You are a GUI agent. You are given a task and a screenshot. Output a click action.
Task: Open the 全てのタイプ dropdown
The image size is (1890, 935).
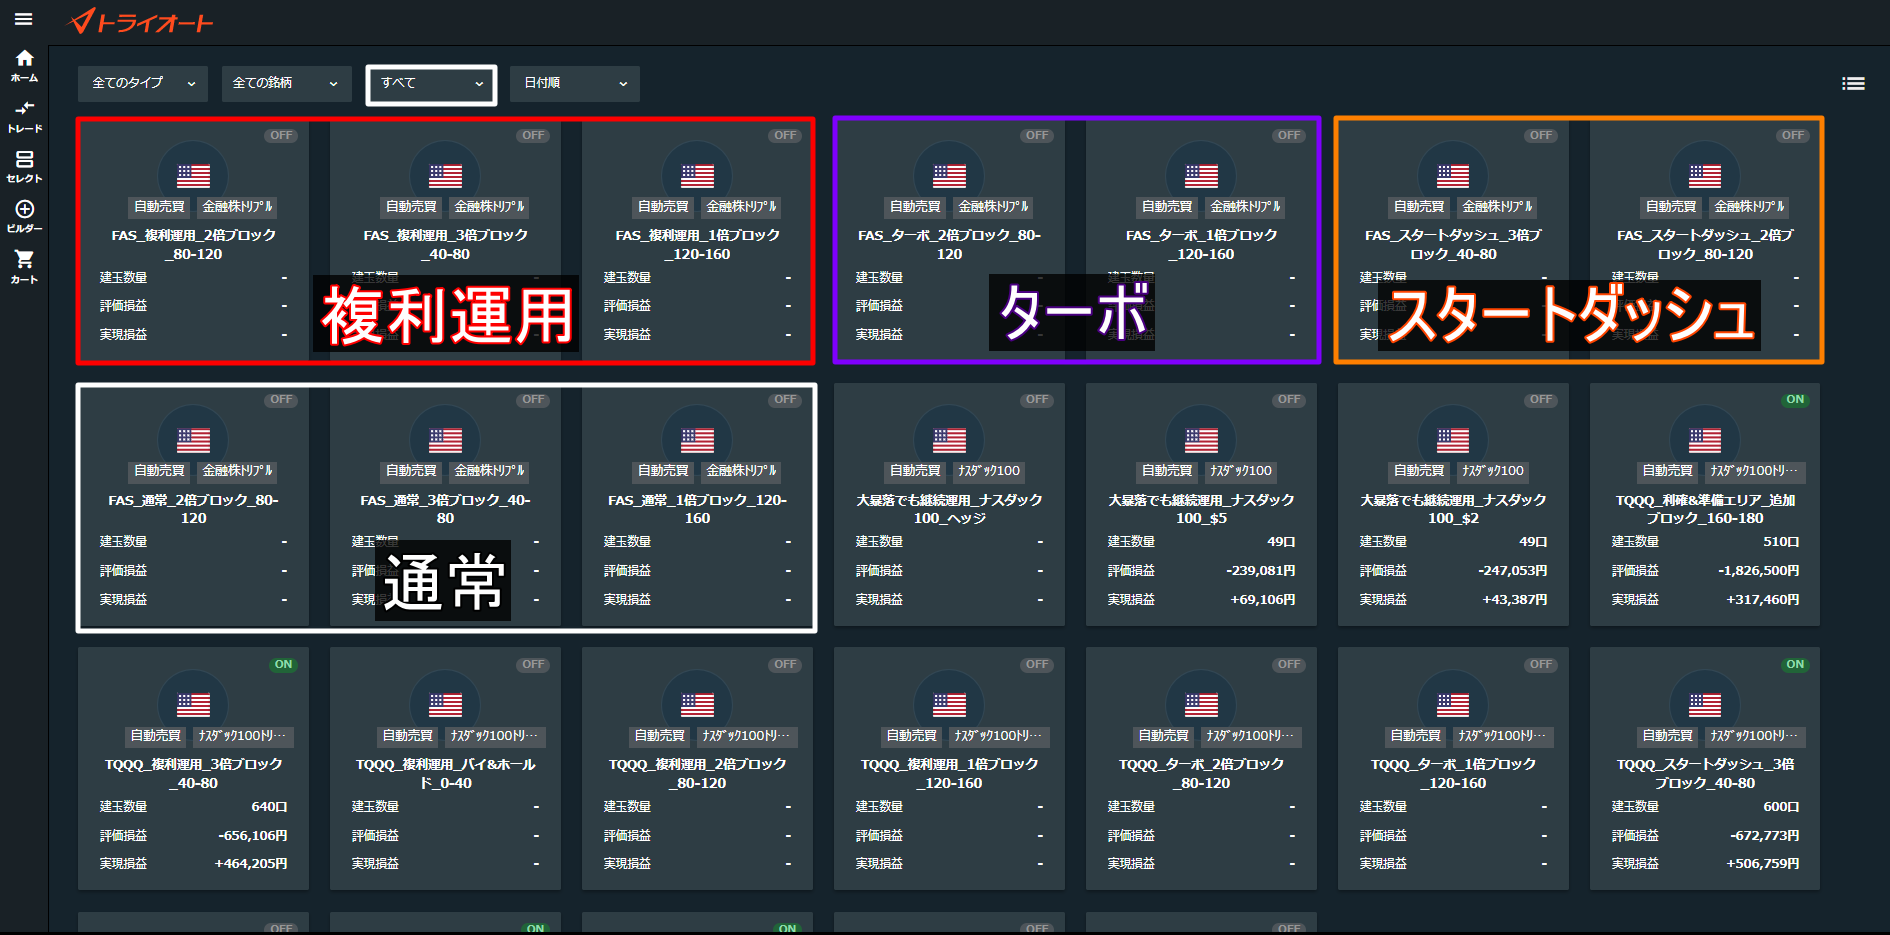(x=143, y=84)
